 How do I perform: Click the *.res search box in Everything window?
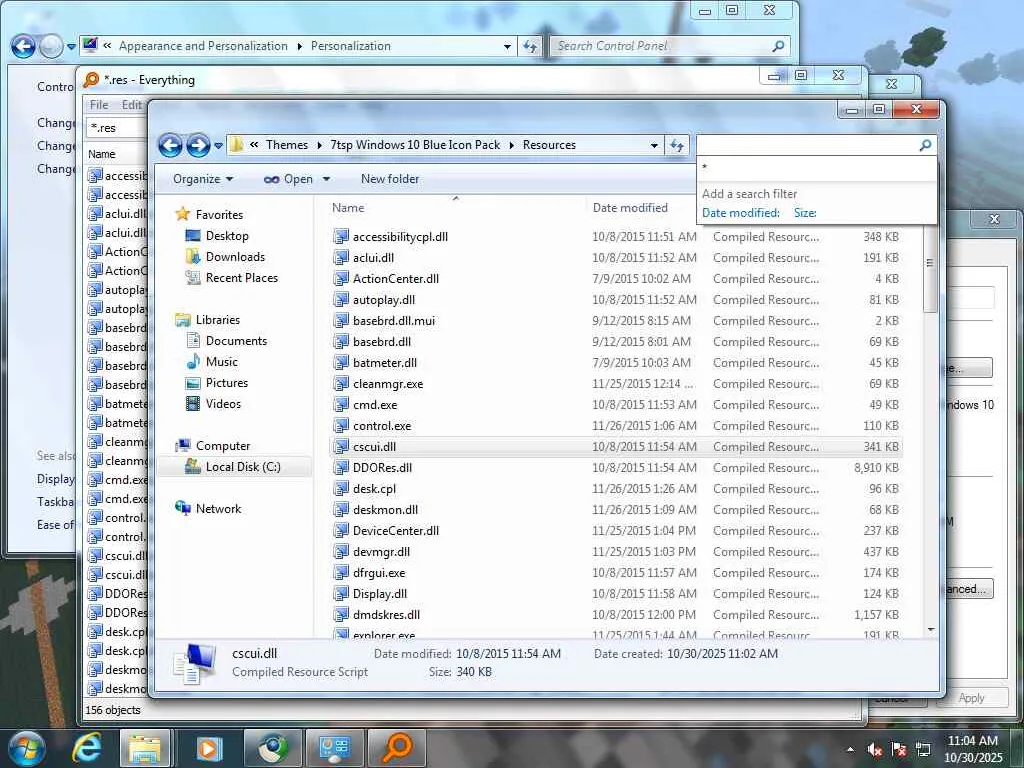click(x=116, y=128)
